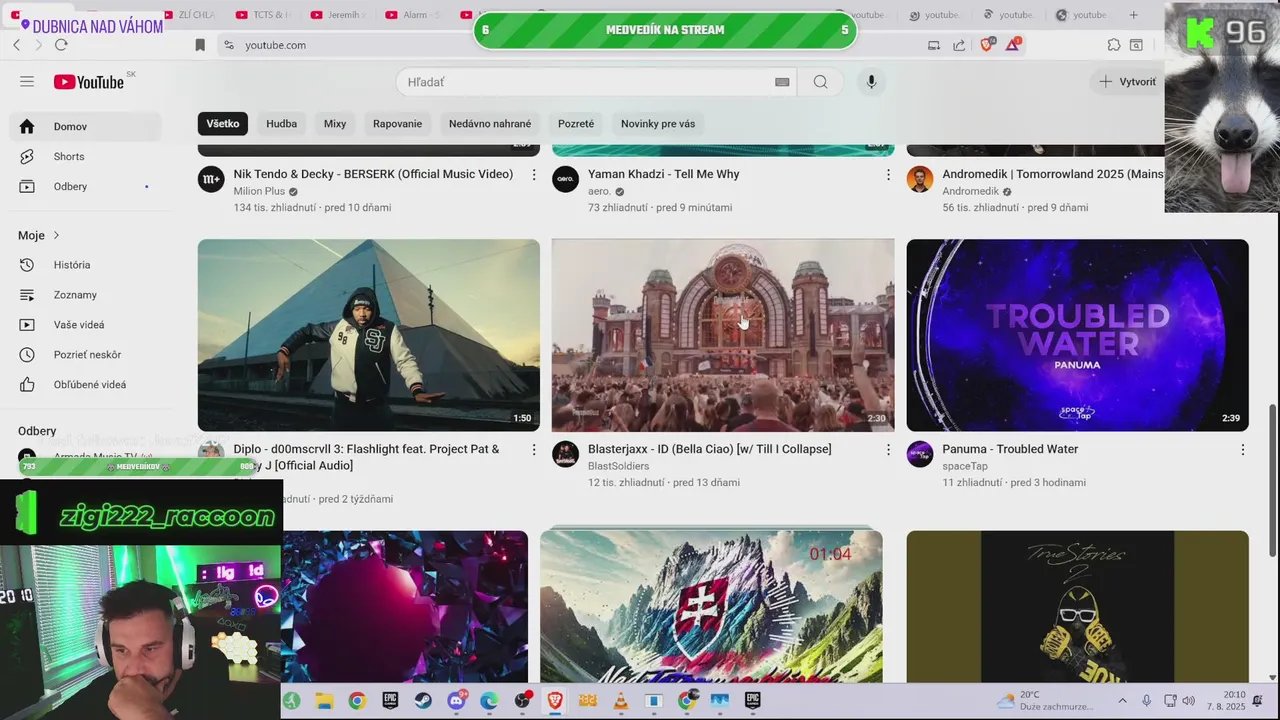Viewport: 1280px width, 720px height.
Task: Open Obľúbené videá in the sidebar
Action: pyautogui.click(x=85, y=385)
